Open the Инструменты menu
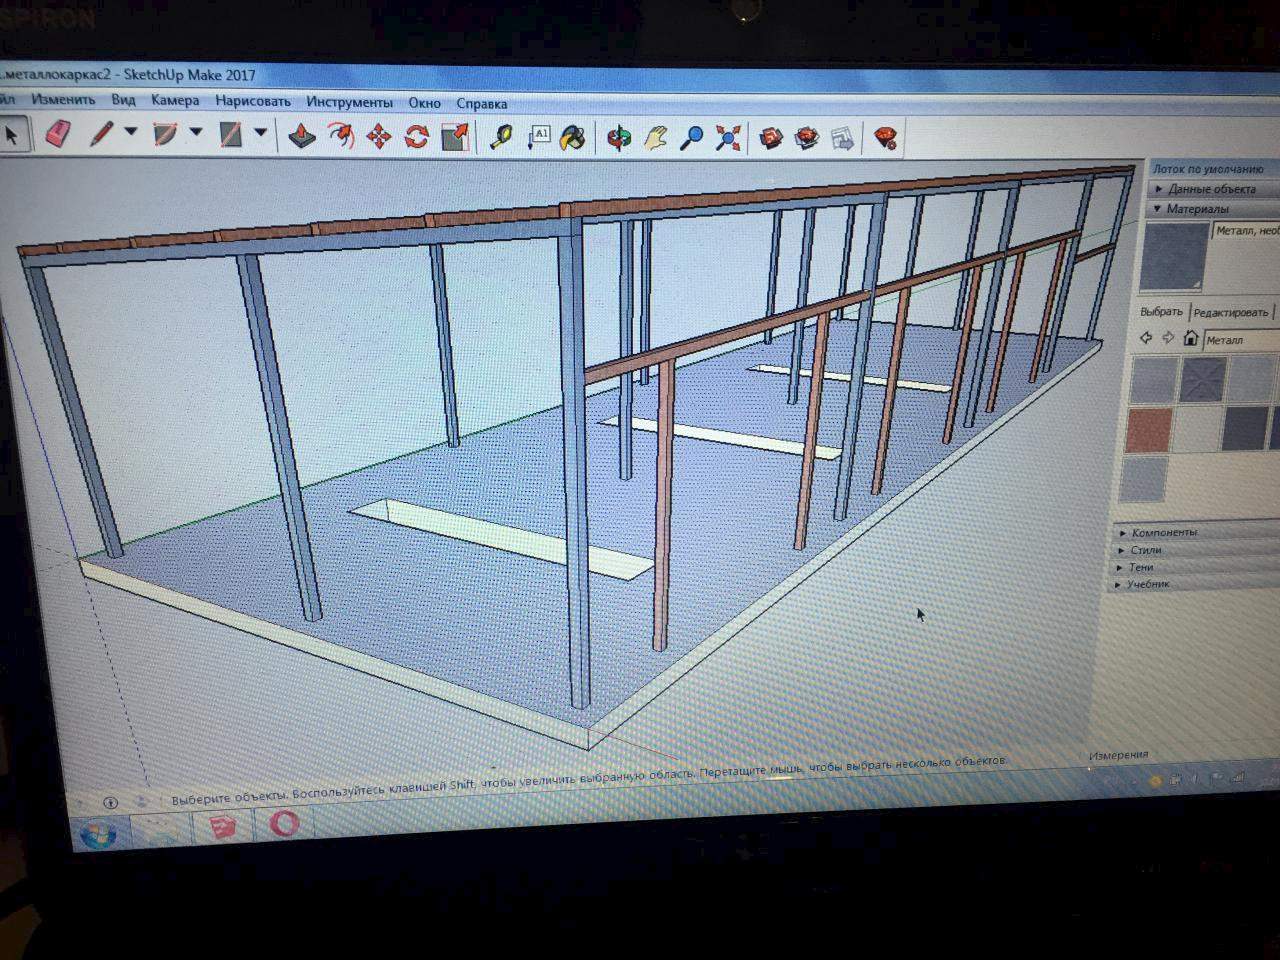The width and height of the screenshot is (1280, 960). click(349, 102)
